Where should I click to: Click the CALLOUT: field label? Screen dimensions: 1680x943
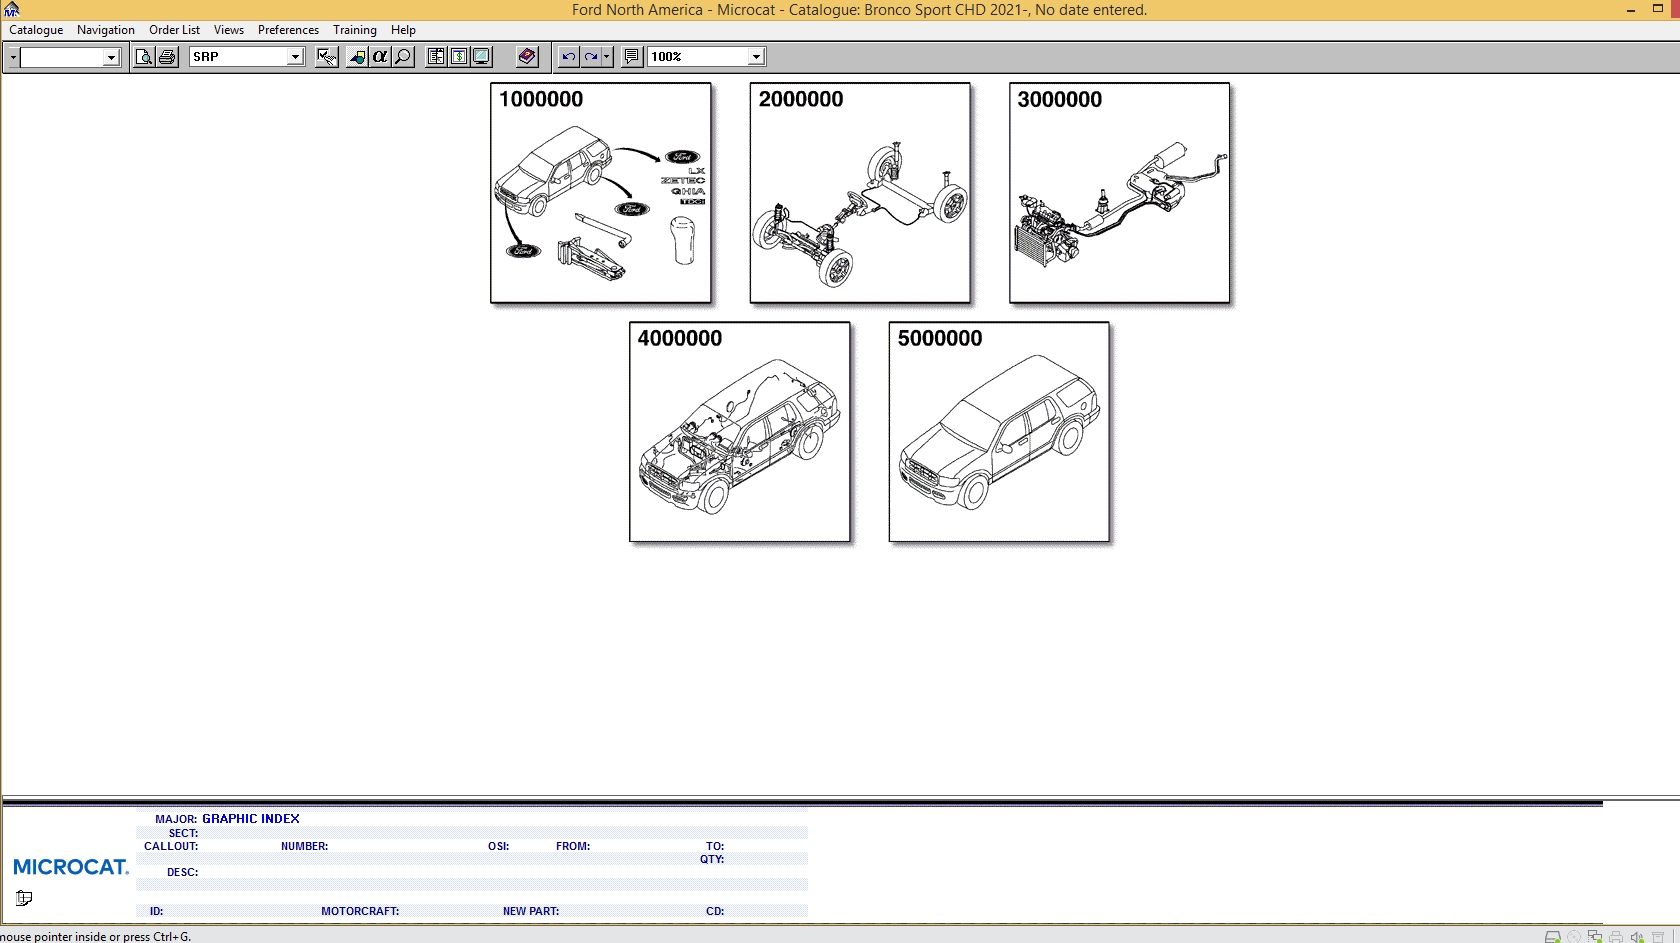pyautogui.click(x=171, y=846)
